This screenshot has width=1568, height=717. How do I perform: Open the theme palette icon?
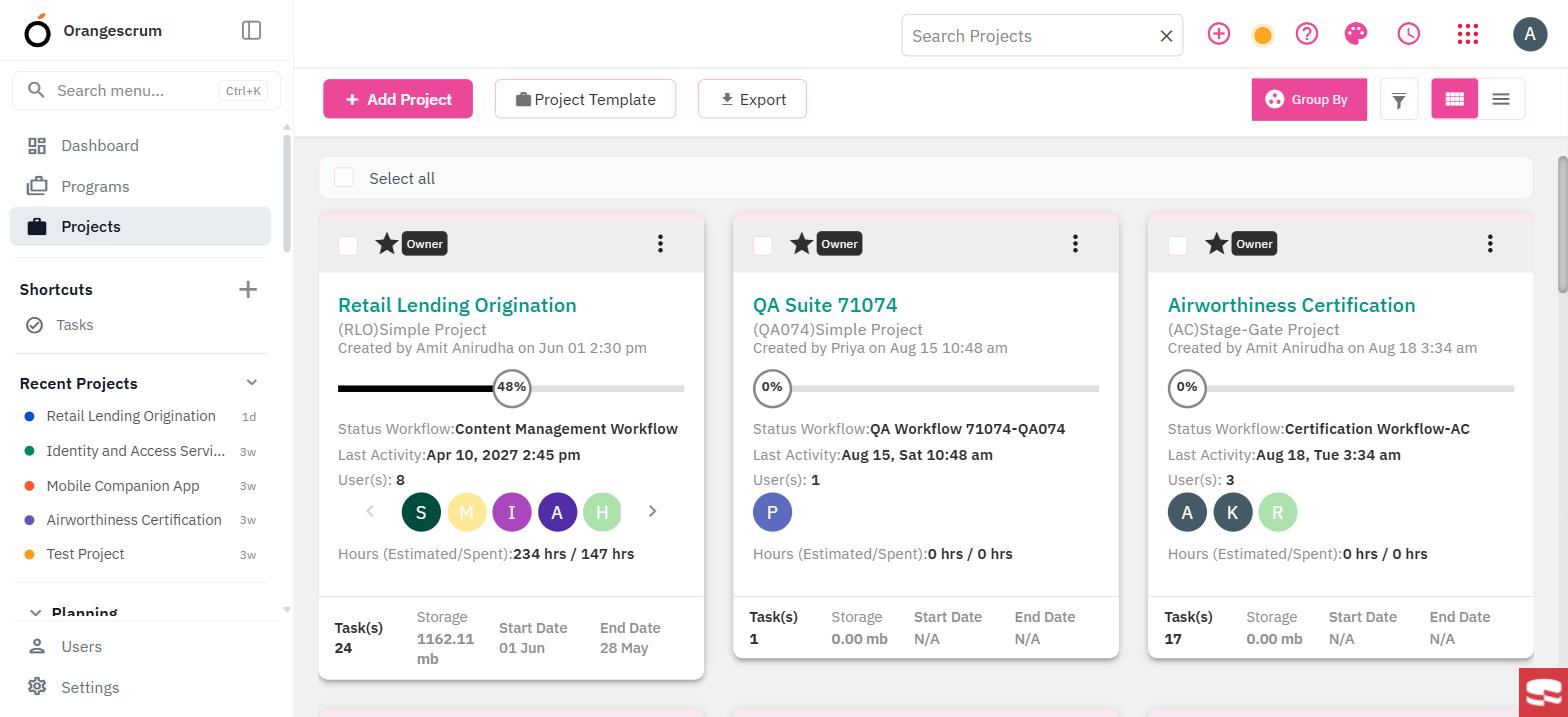1356,34
